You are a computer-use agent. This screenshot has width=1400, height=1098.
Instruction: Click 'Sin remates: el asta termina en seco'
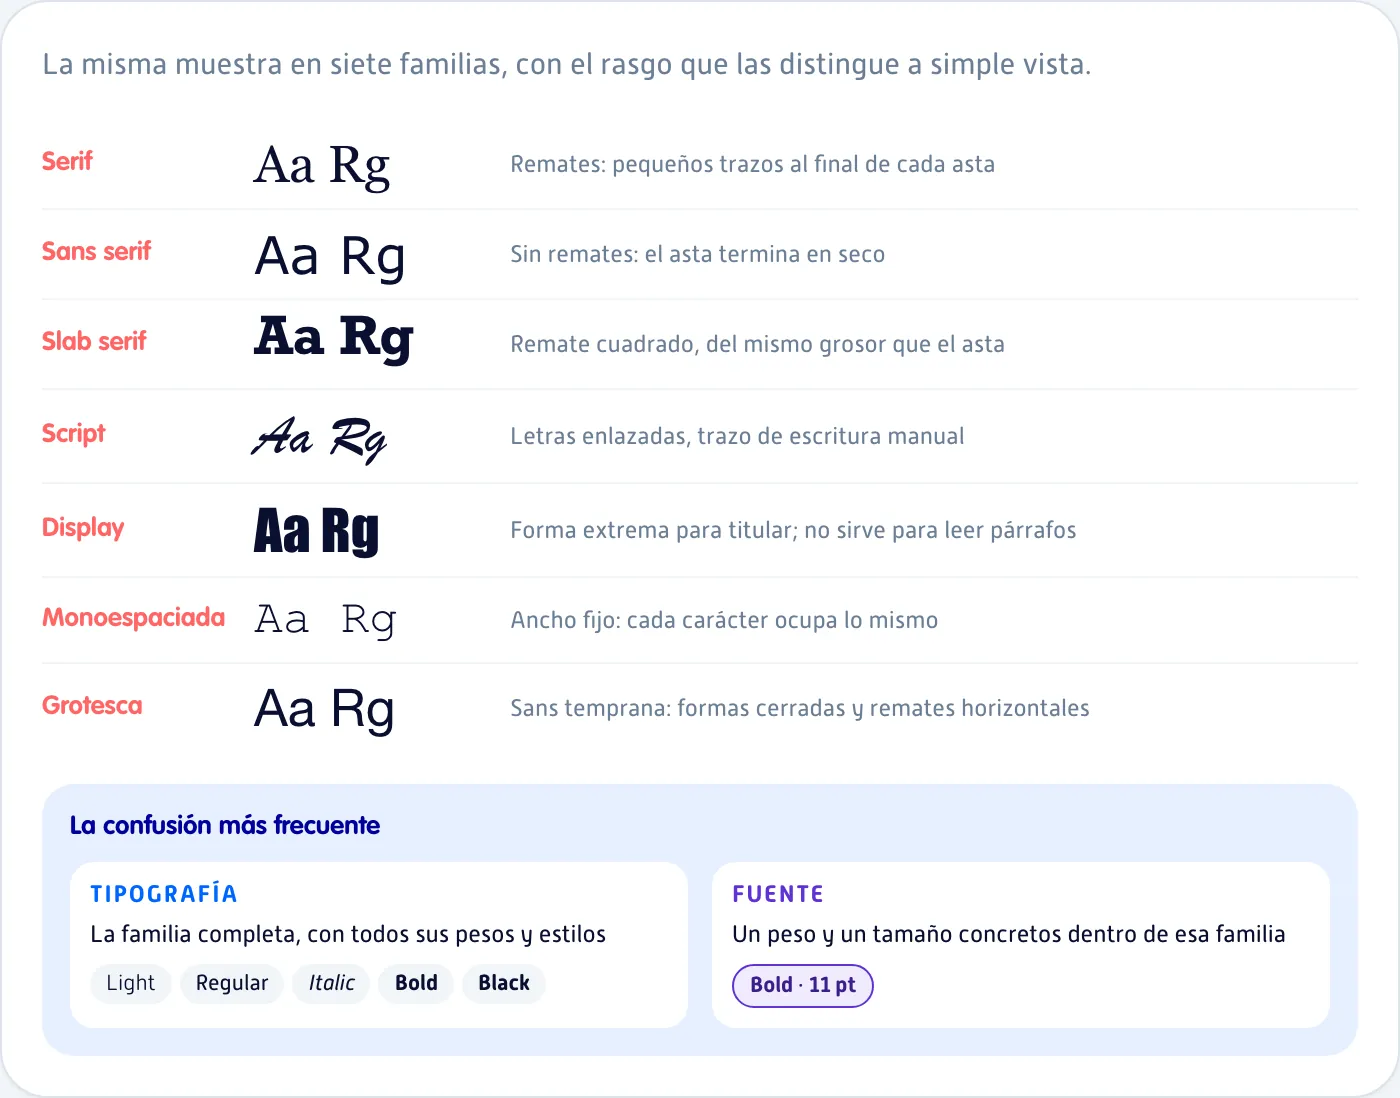698,254
